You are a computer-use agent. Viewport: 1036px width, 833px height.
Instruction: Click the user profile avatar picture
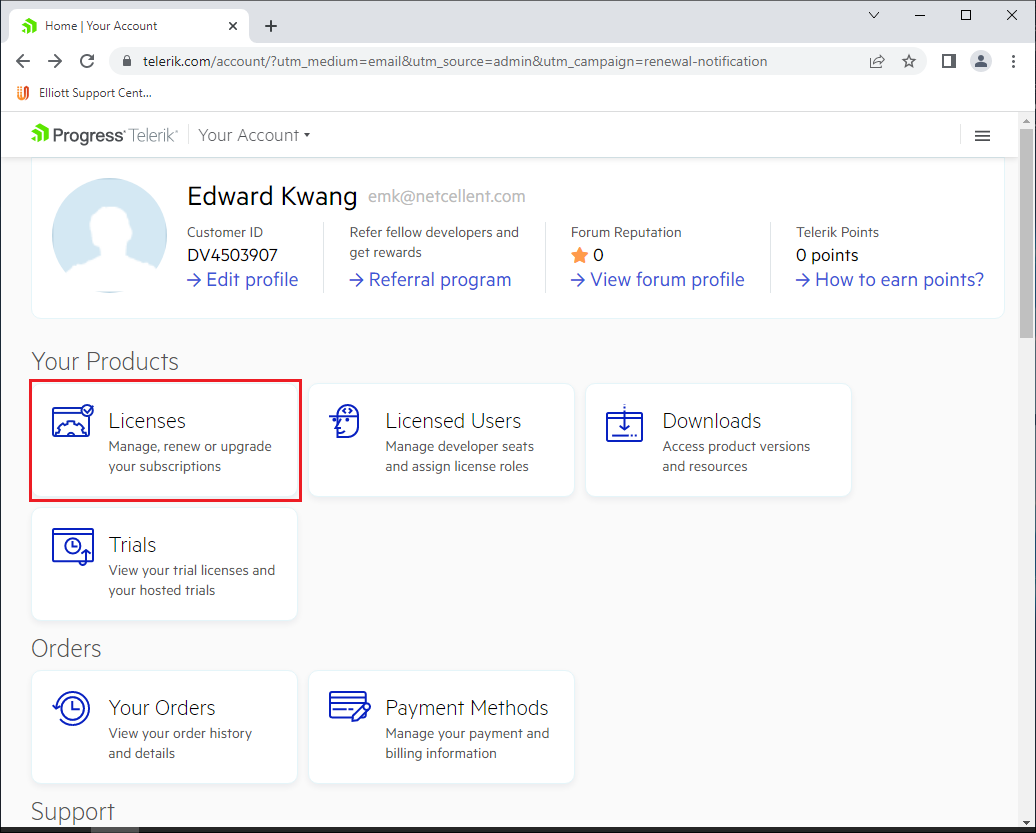click(110, 235)
